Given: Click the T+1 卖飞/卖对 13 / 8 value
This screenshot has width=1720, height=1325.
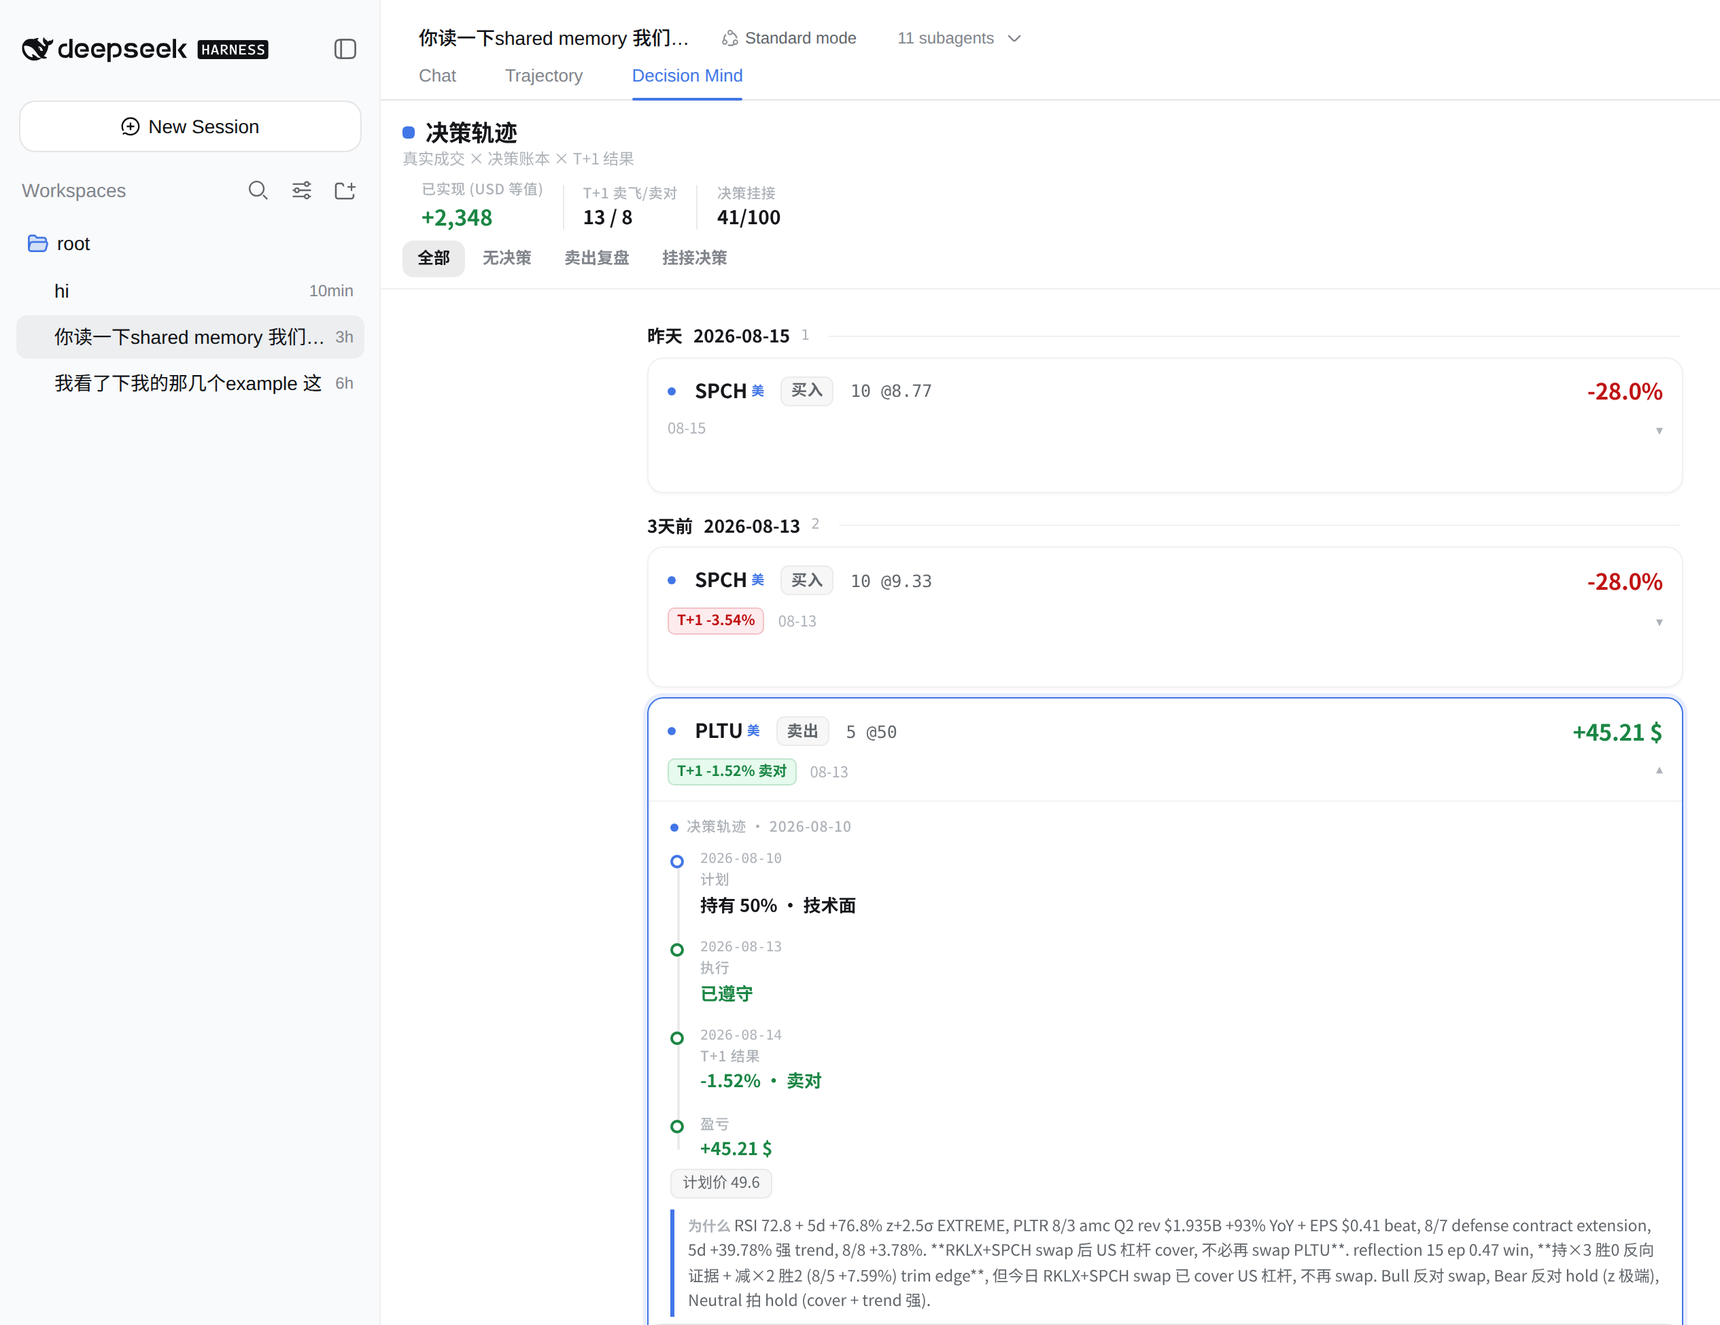Looking at the screenshot, I should click(x=608, y=217).
